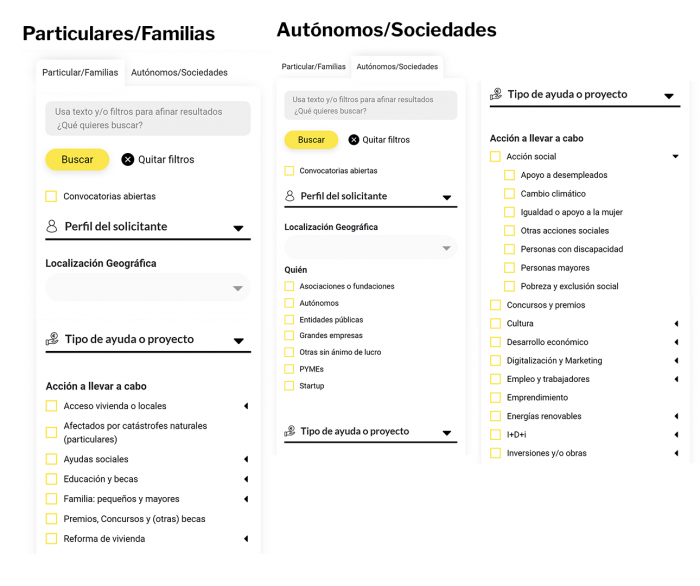Click the left yellow Buscar button
Image resolution: width=700 pixels, height=586 pixels.
77,159
